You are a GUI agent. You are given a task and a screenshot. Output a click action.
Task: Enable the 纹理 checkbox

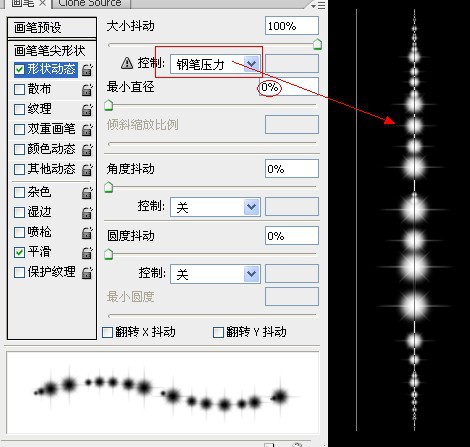pyautogui.click(x=19, y=109)
